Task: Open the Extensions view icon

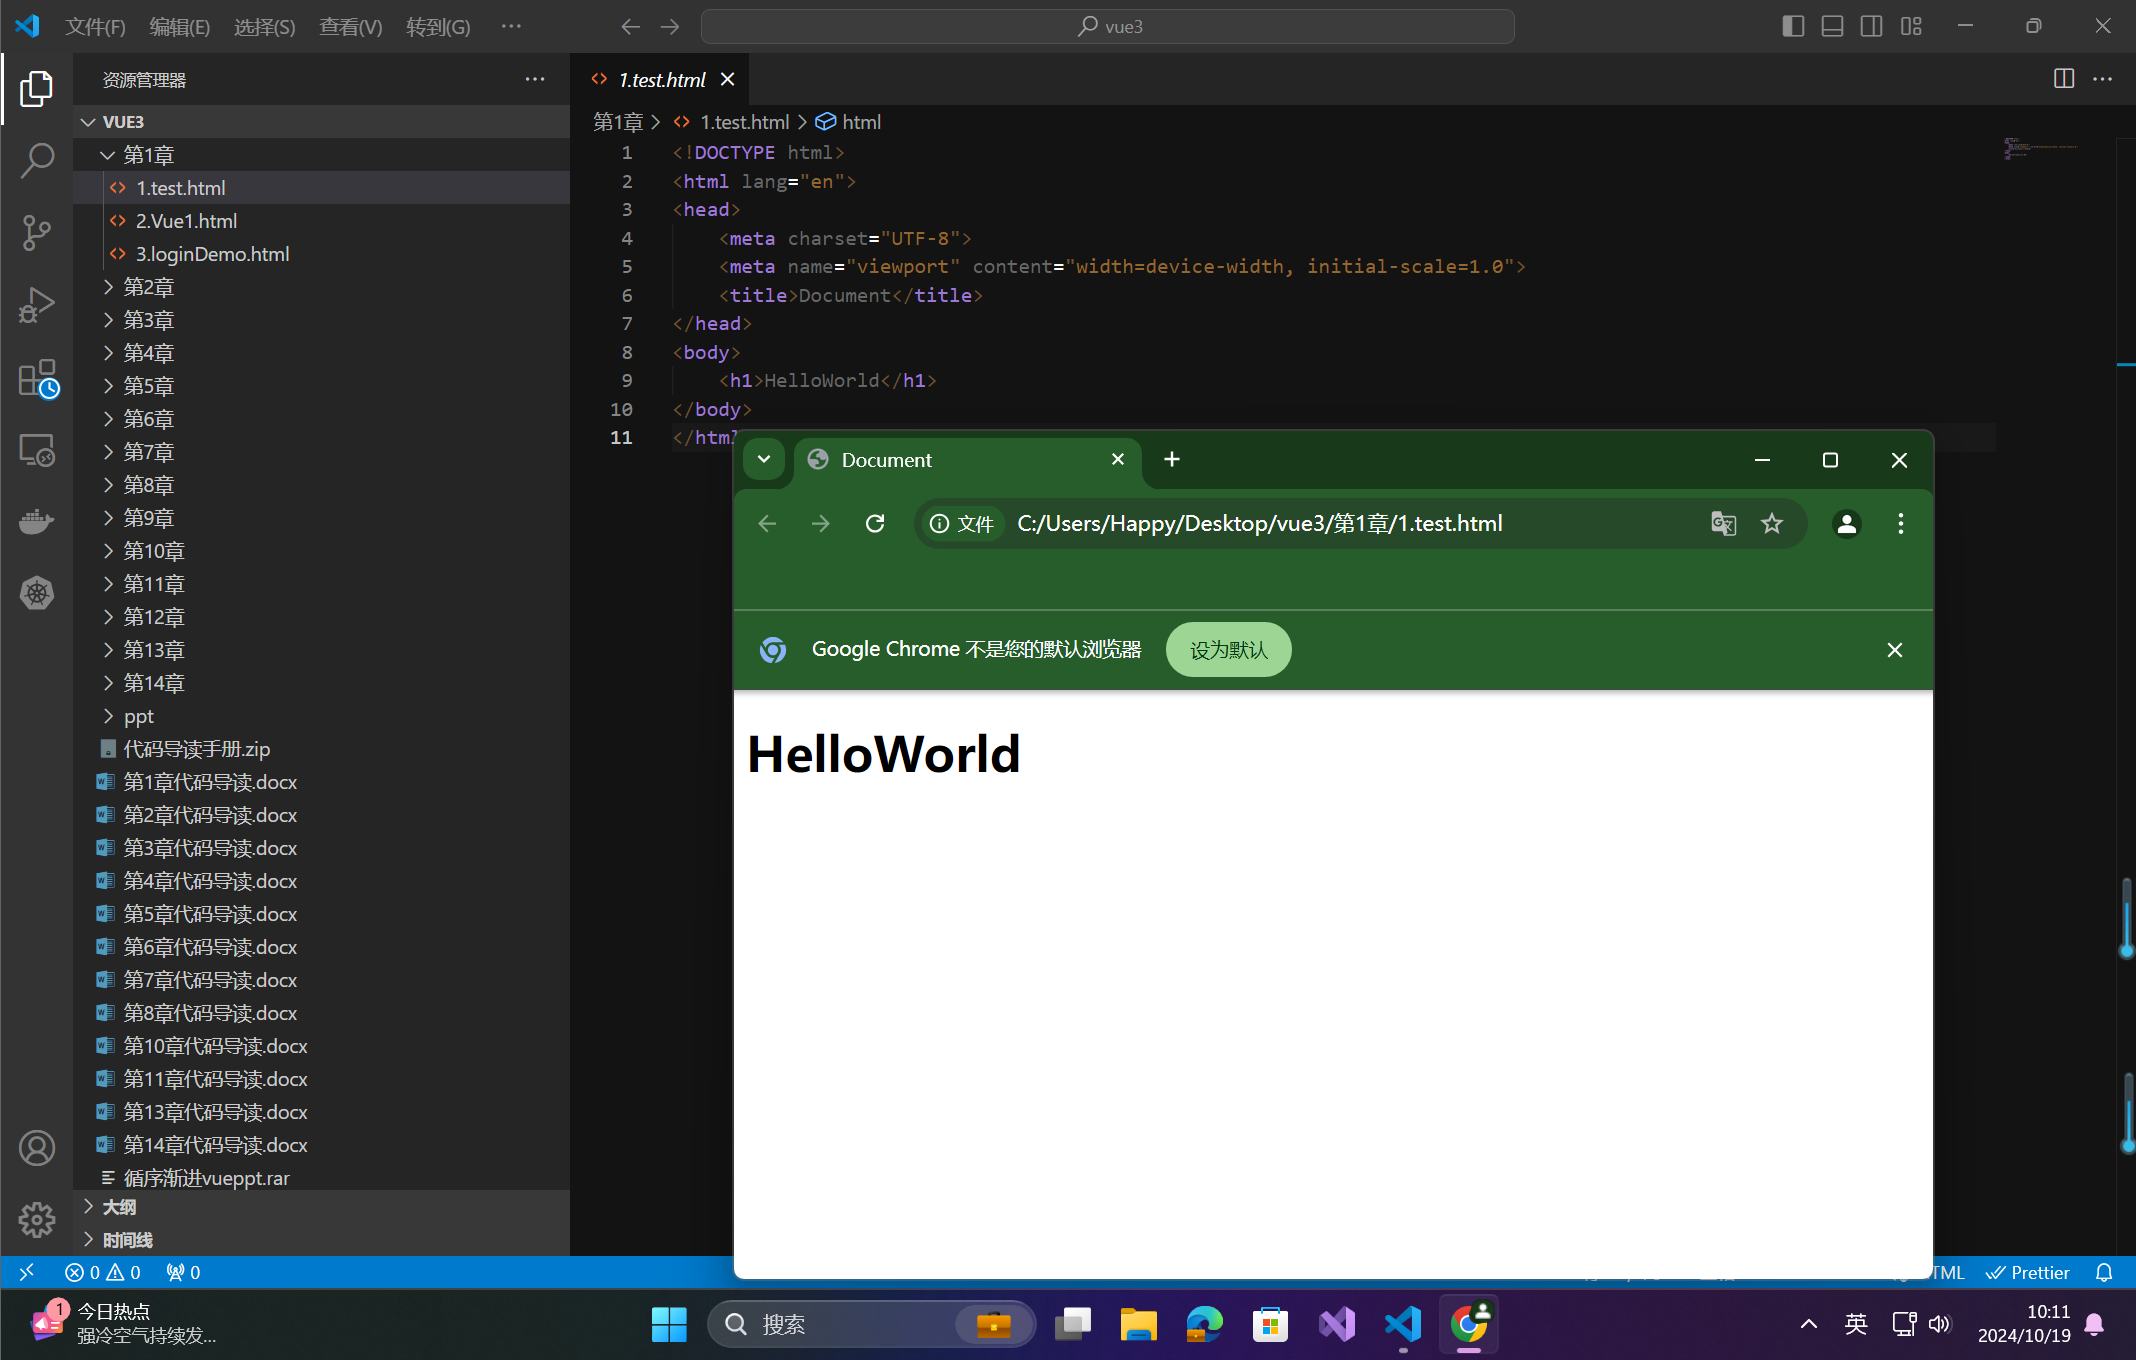Action: pyautogui.click(x=37, y=379)
